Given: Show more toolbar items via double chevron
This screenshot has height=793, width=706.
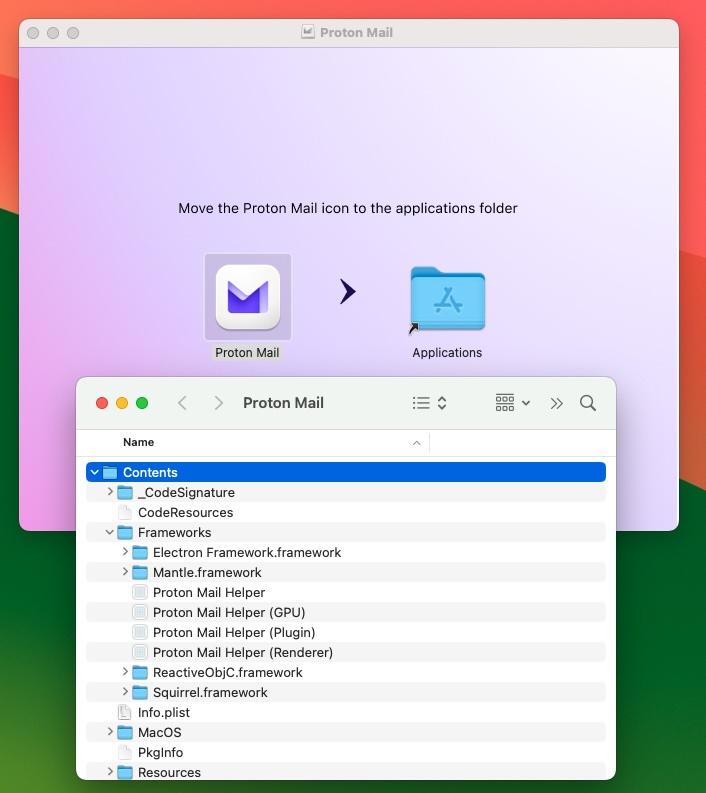Looking at the screenshot, I should point(556,403).
